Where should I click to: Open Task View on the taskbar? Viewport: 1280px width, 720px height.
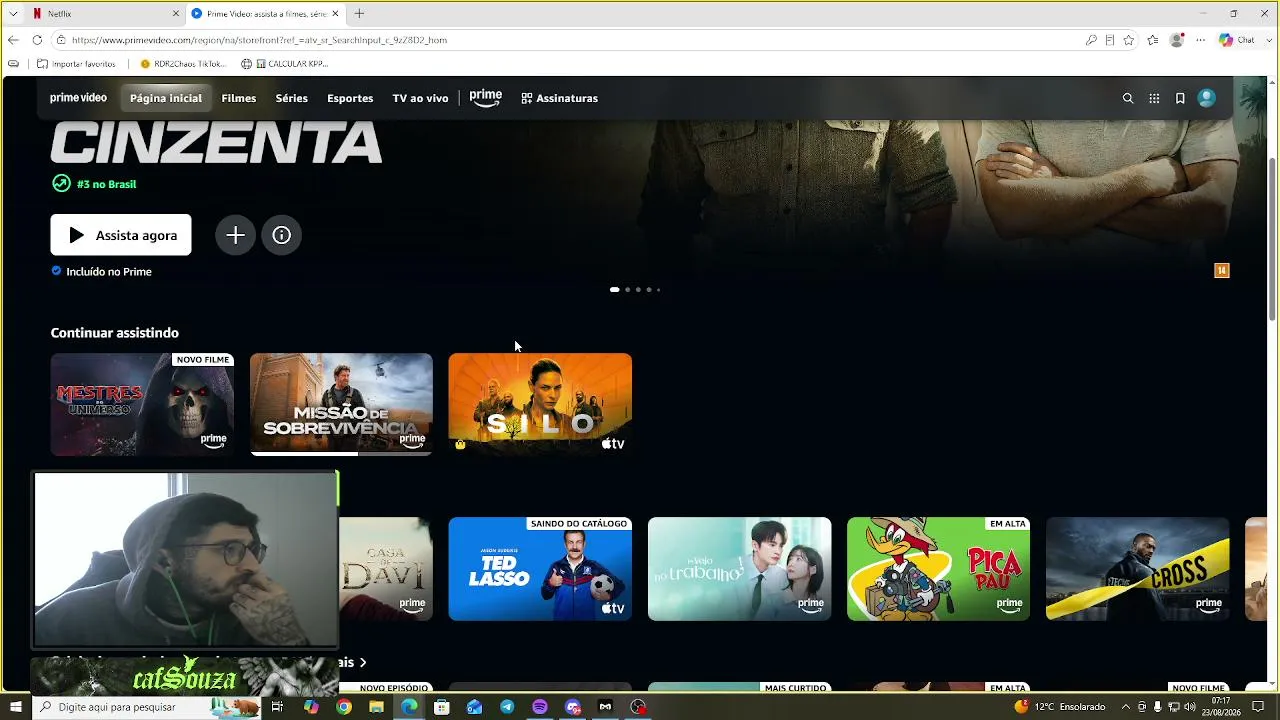pos(278,707)
